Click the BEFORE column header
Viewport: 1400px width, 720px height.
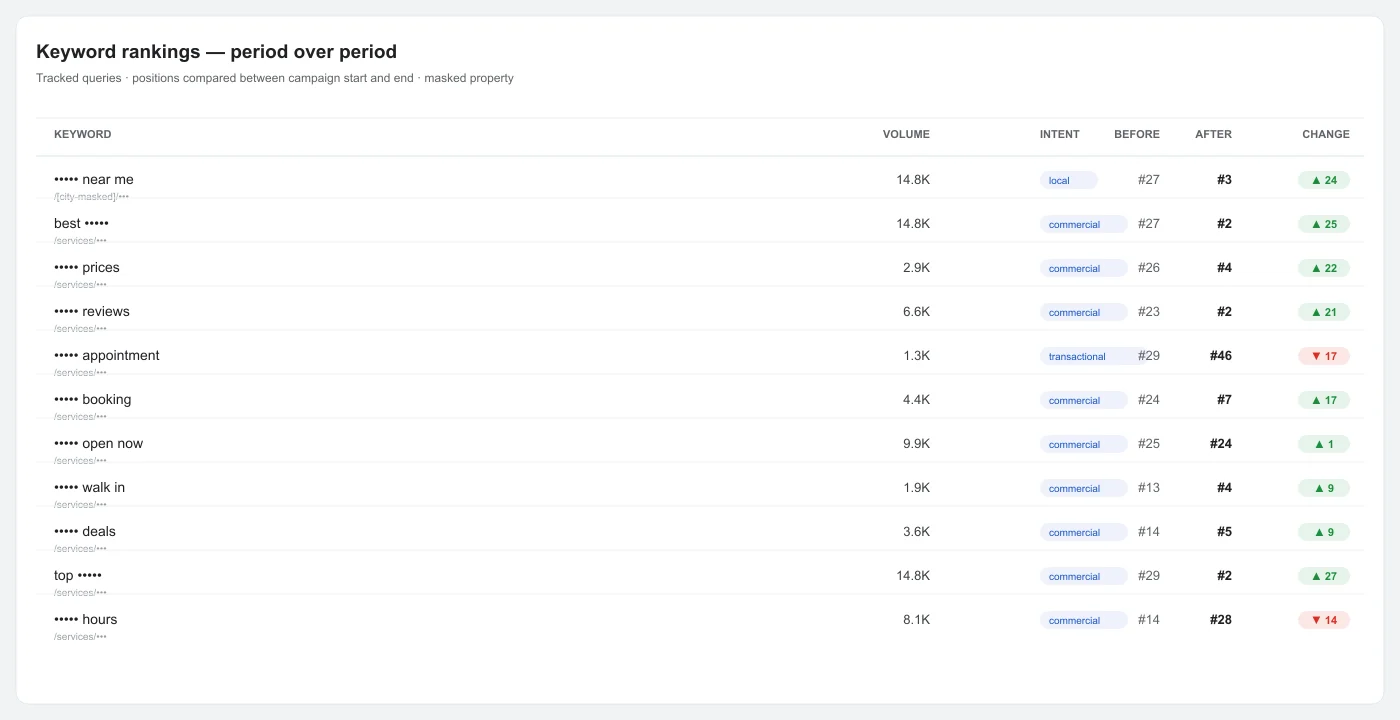pos(1137,134)
